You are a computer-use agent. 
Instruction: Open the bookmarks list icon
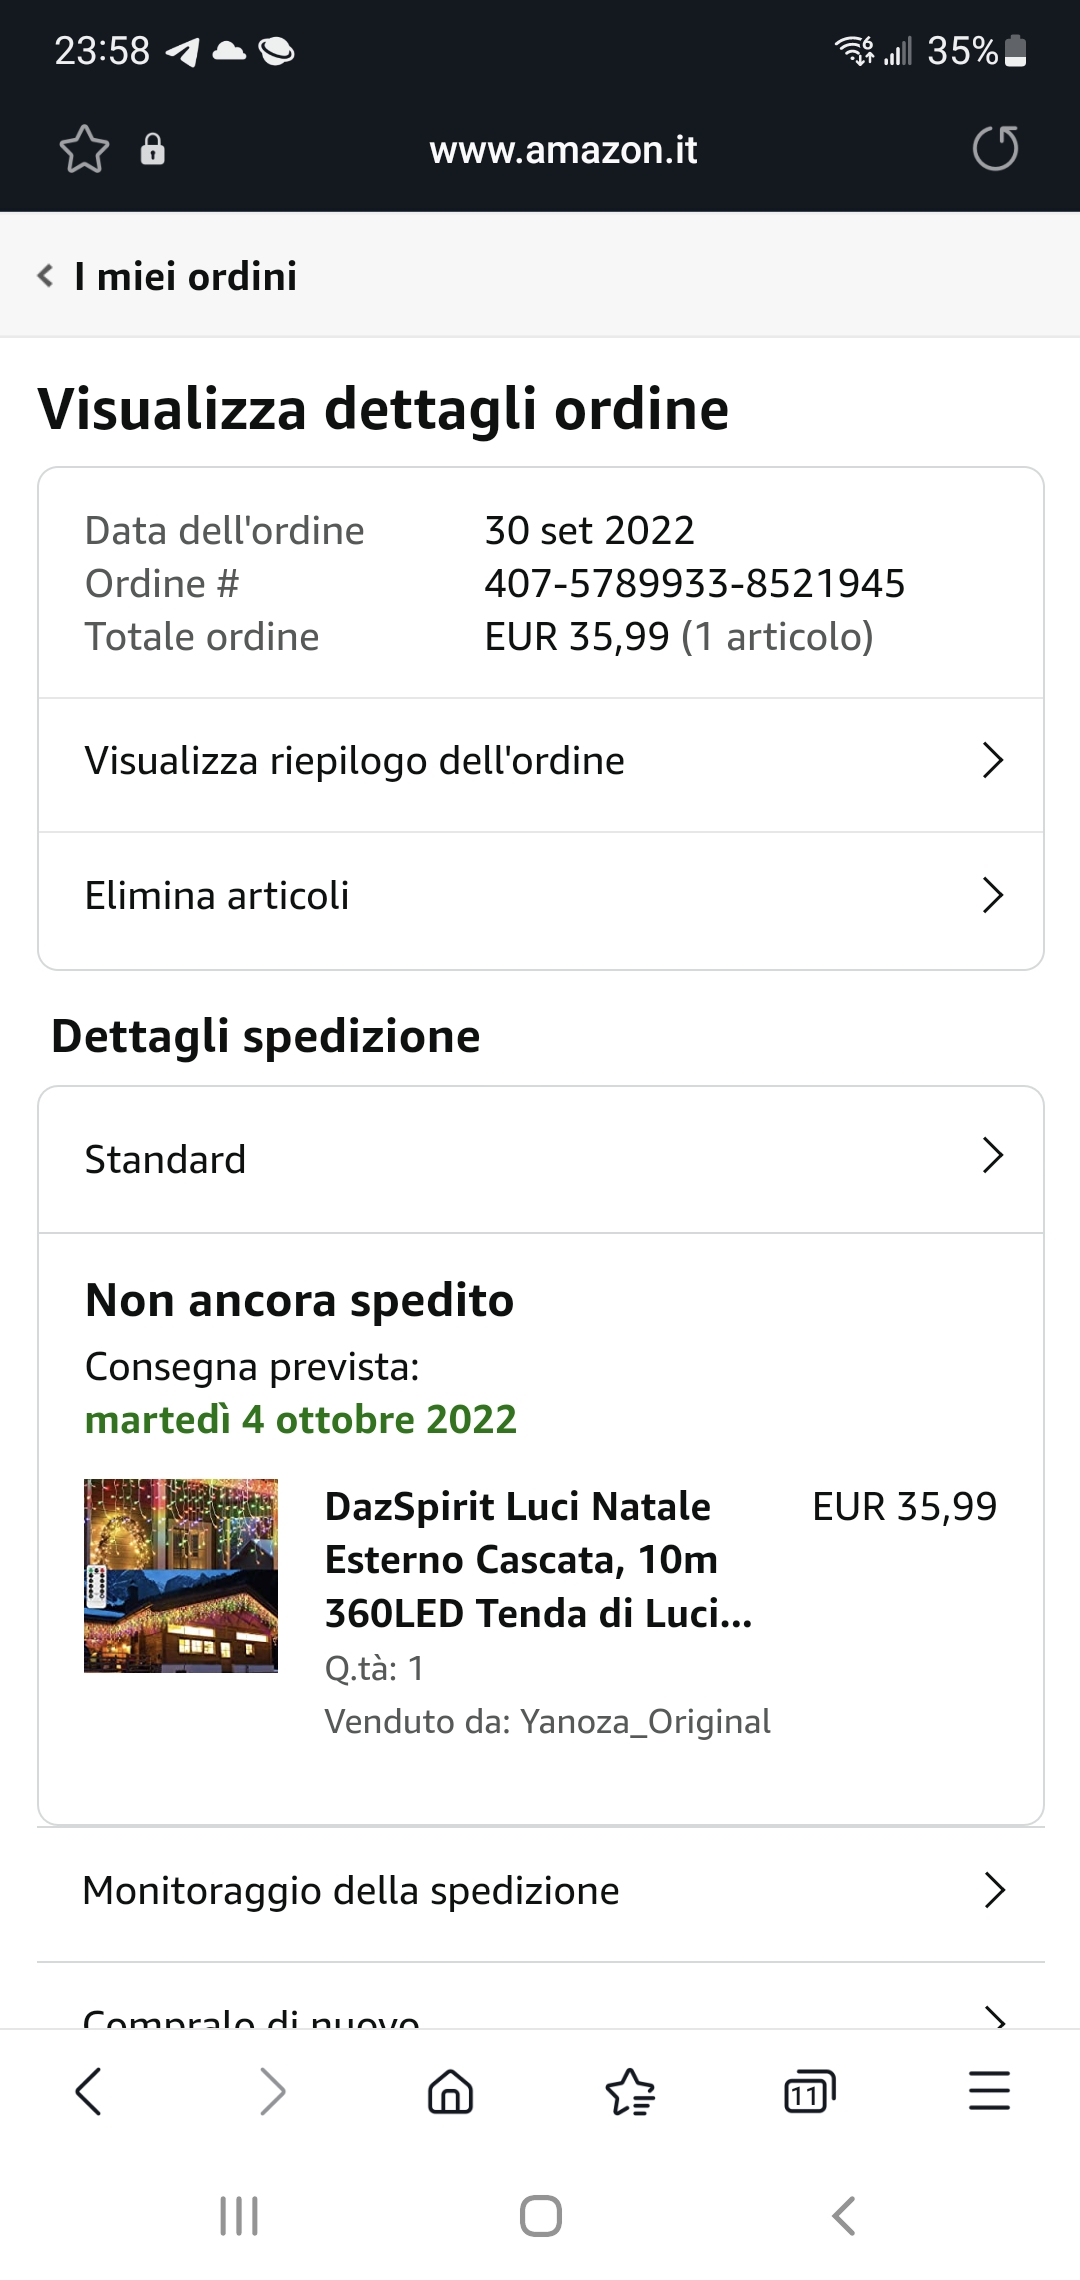click(630, 2091)
